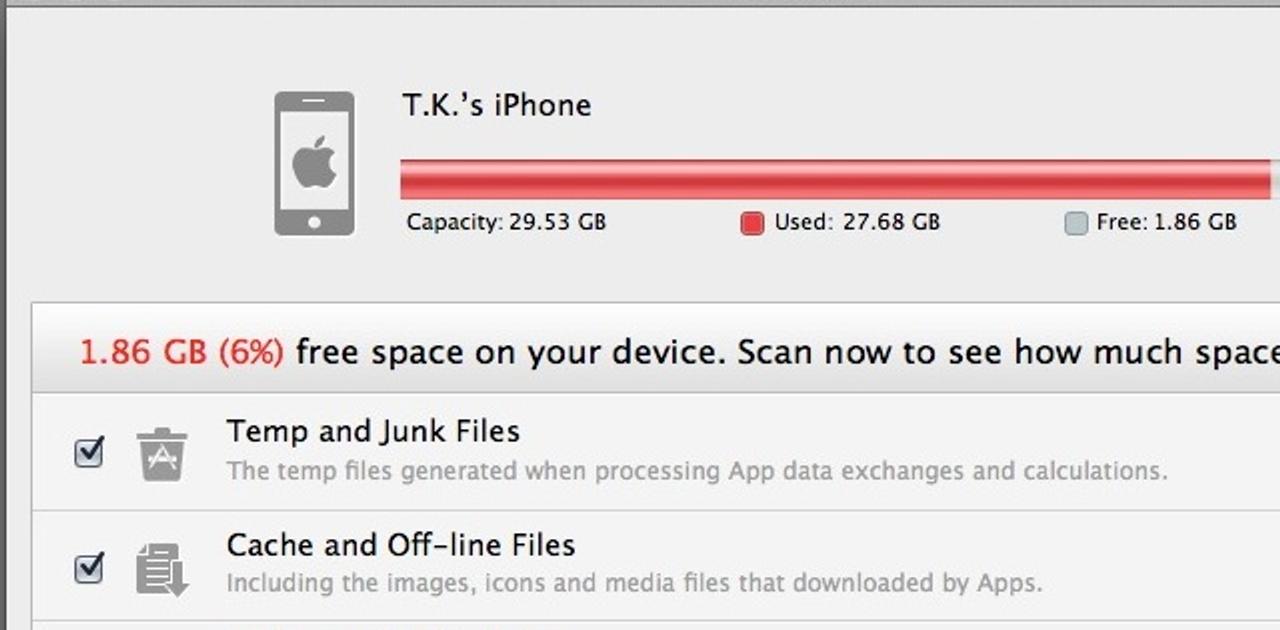Click the red storage usage bar
The width and height of the screenshot is (1280, 630).
[x=835, y=179]
